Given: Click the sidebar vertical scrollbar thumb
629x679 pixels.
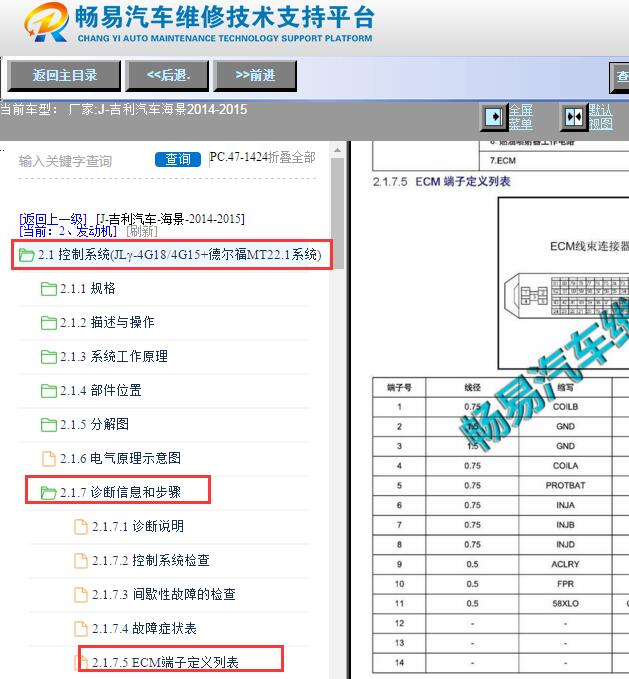Looking at the screenshot, I should (338, 213).
